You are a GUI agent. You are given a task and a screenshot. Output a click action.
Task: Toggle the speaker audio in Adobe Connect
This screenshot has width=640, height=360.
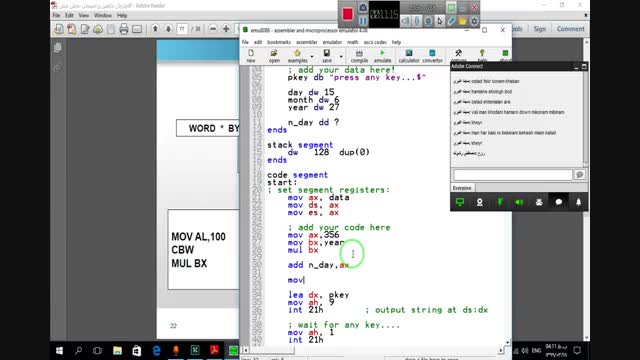click(519, 202)
